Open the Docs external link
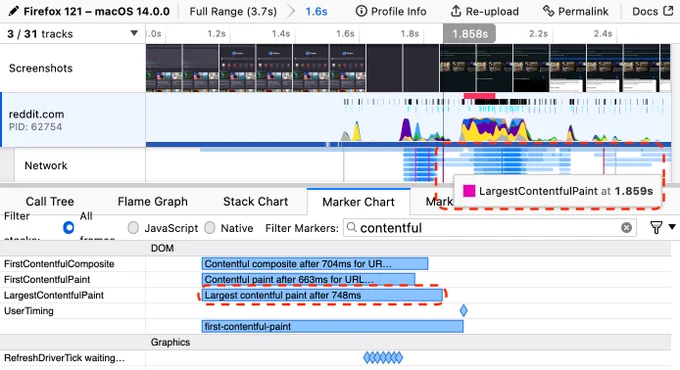 (652, 11)
